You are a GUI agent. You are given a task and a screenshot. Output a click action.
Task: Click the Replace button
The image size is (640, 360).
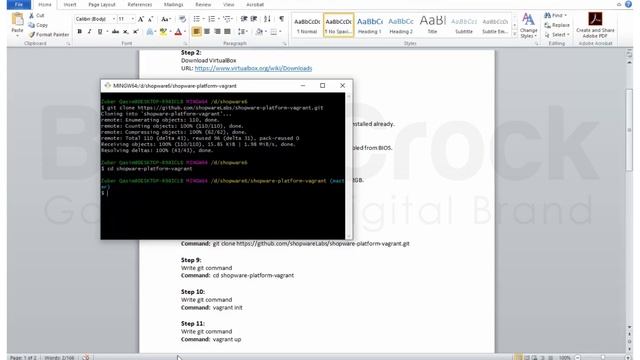(557, 25)
